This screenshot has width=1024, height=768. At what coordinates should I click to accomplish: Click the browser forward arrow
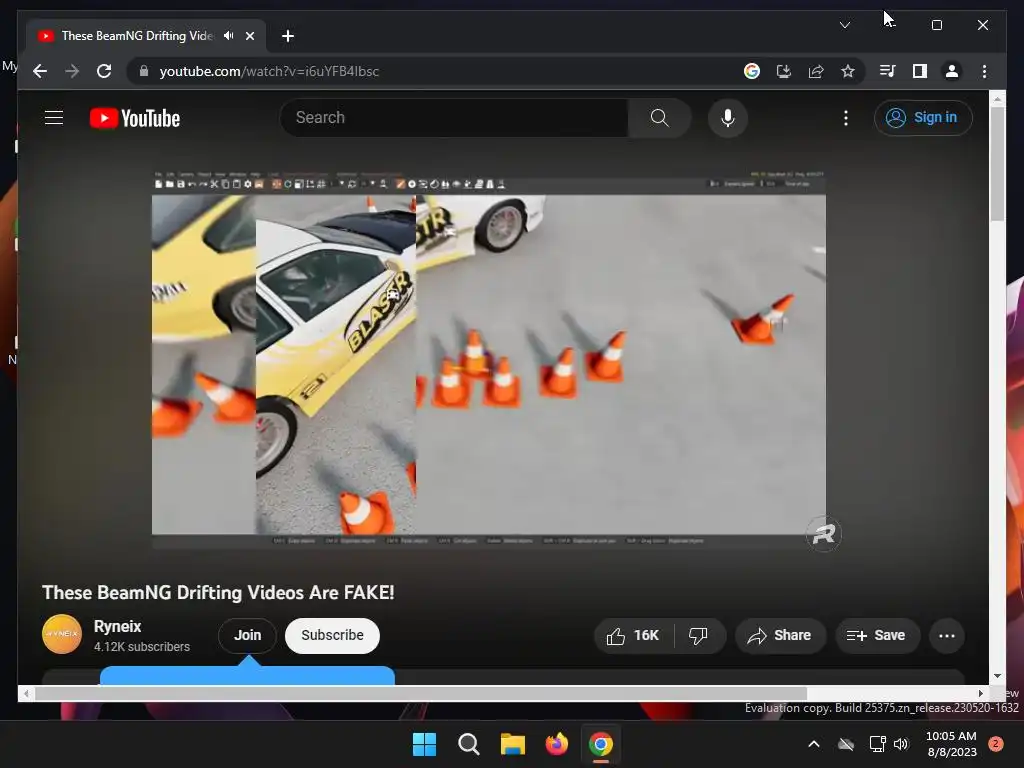point(72,71)
